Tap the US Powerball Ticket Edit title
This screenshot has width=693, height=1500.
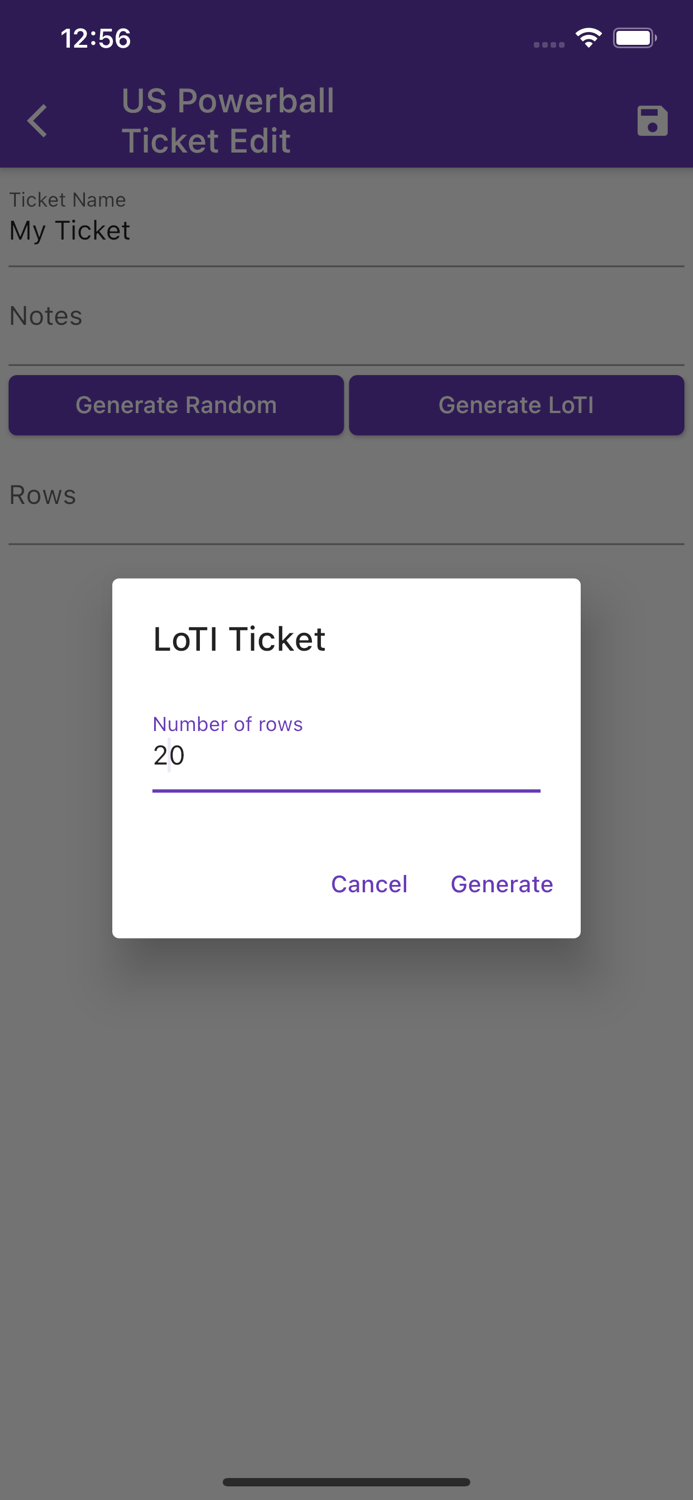(x=228, y=121)
